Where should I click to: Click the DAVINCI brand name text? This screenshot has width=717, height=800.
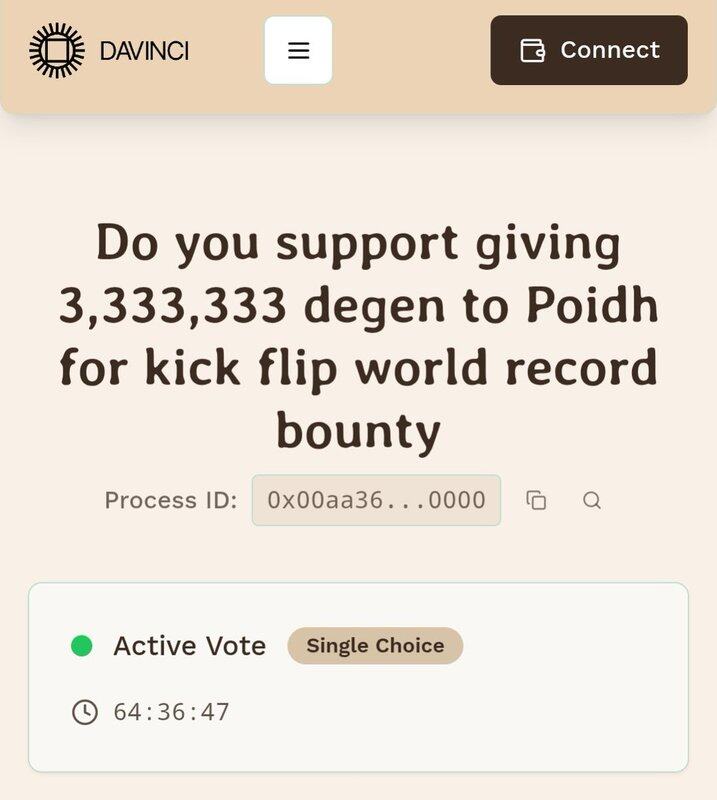coord(144,51)
